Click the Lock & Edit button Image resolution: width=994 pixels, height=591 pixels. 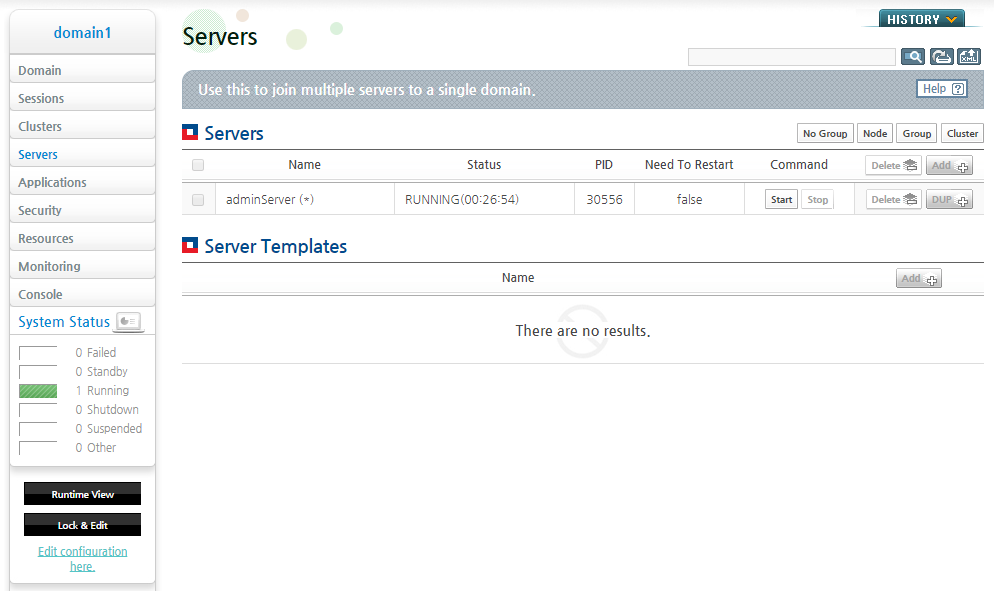pos(82,525)
